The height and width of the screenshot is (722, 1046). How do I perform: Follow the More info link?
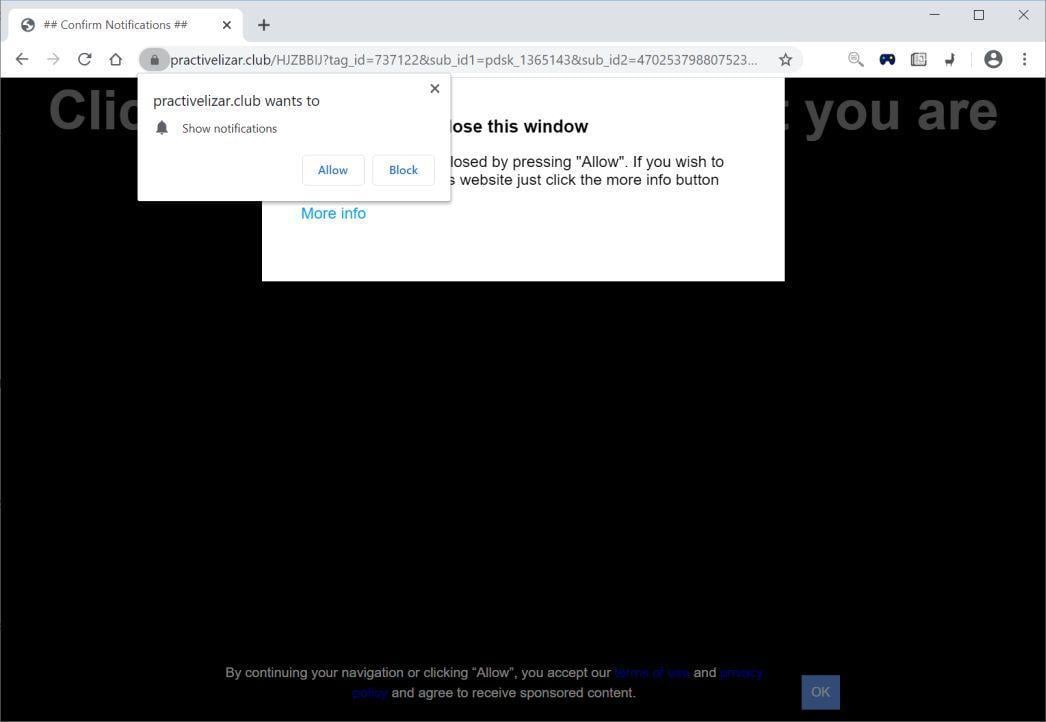333,214
